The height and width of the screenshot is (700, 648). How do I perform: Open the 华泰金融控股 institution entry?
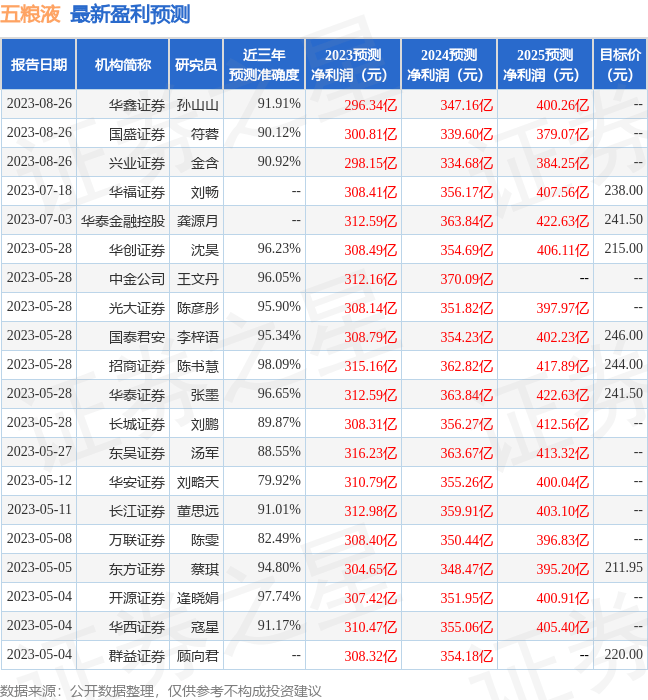point(123,220)
